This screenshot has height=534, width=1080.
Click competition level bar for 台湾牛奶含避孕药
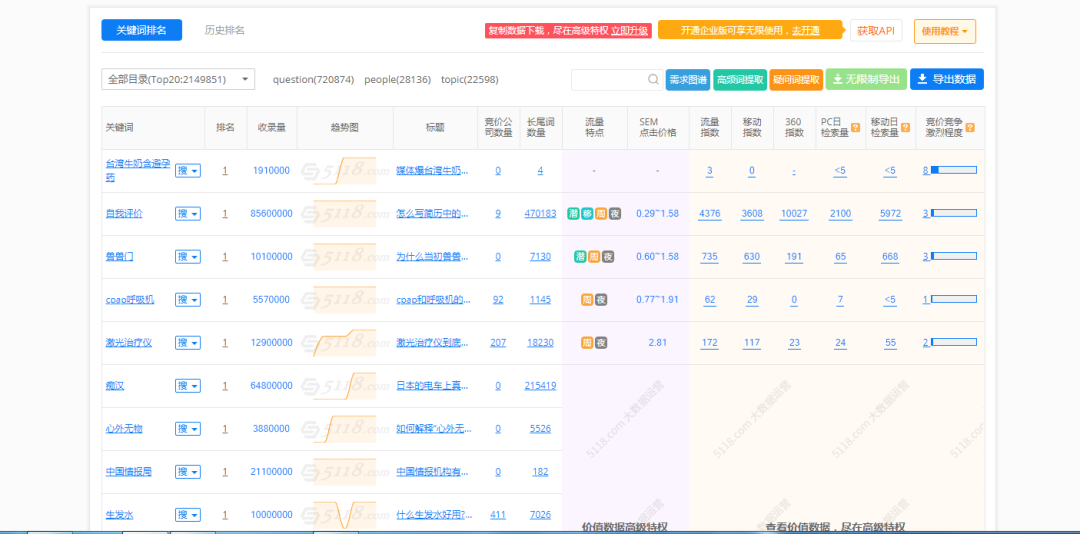pos(953,171)
